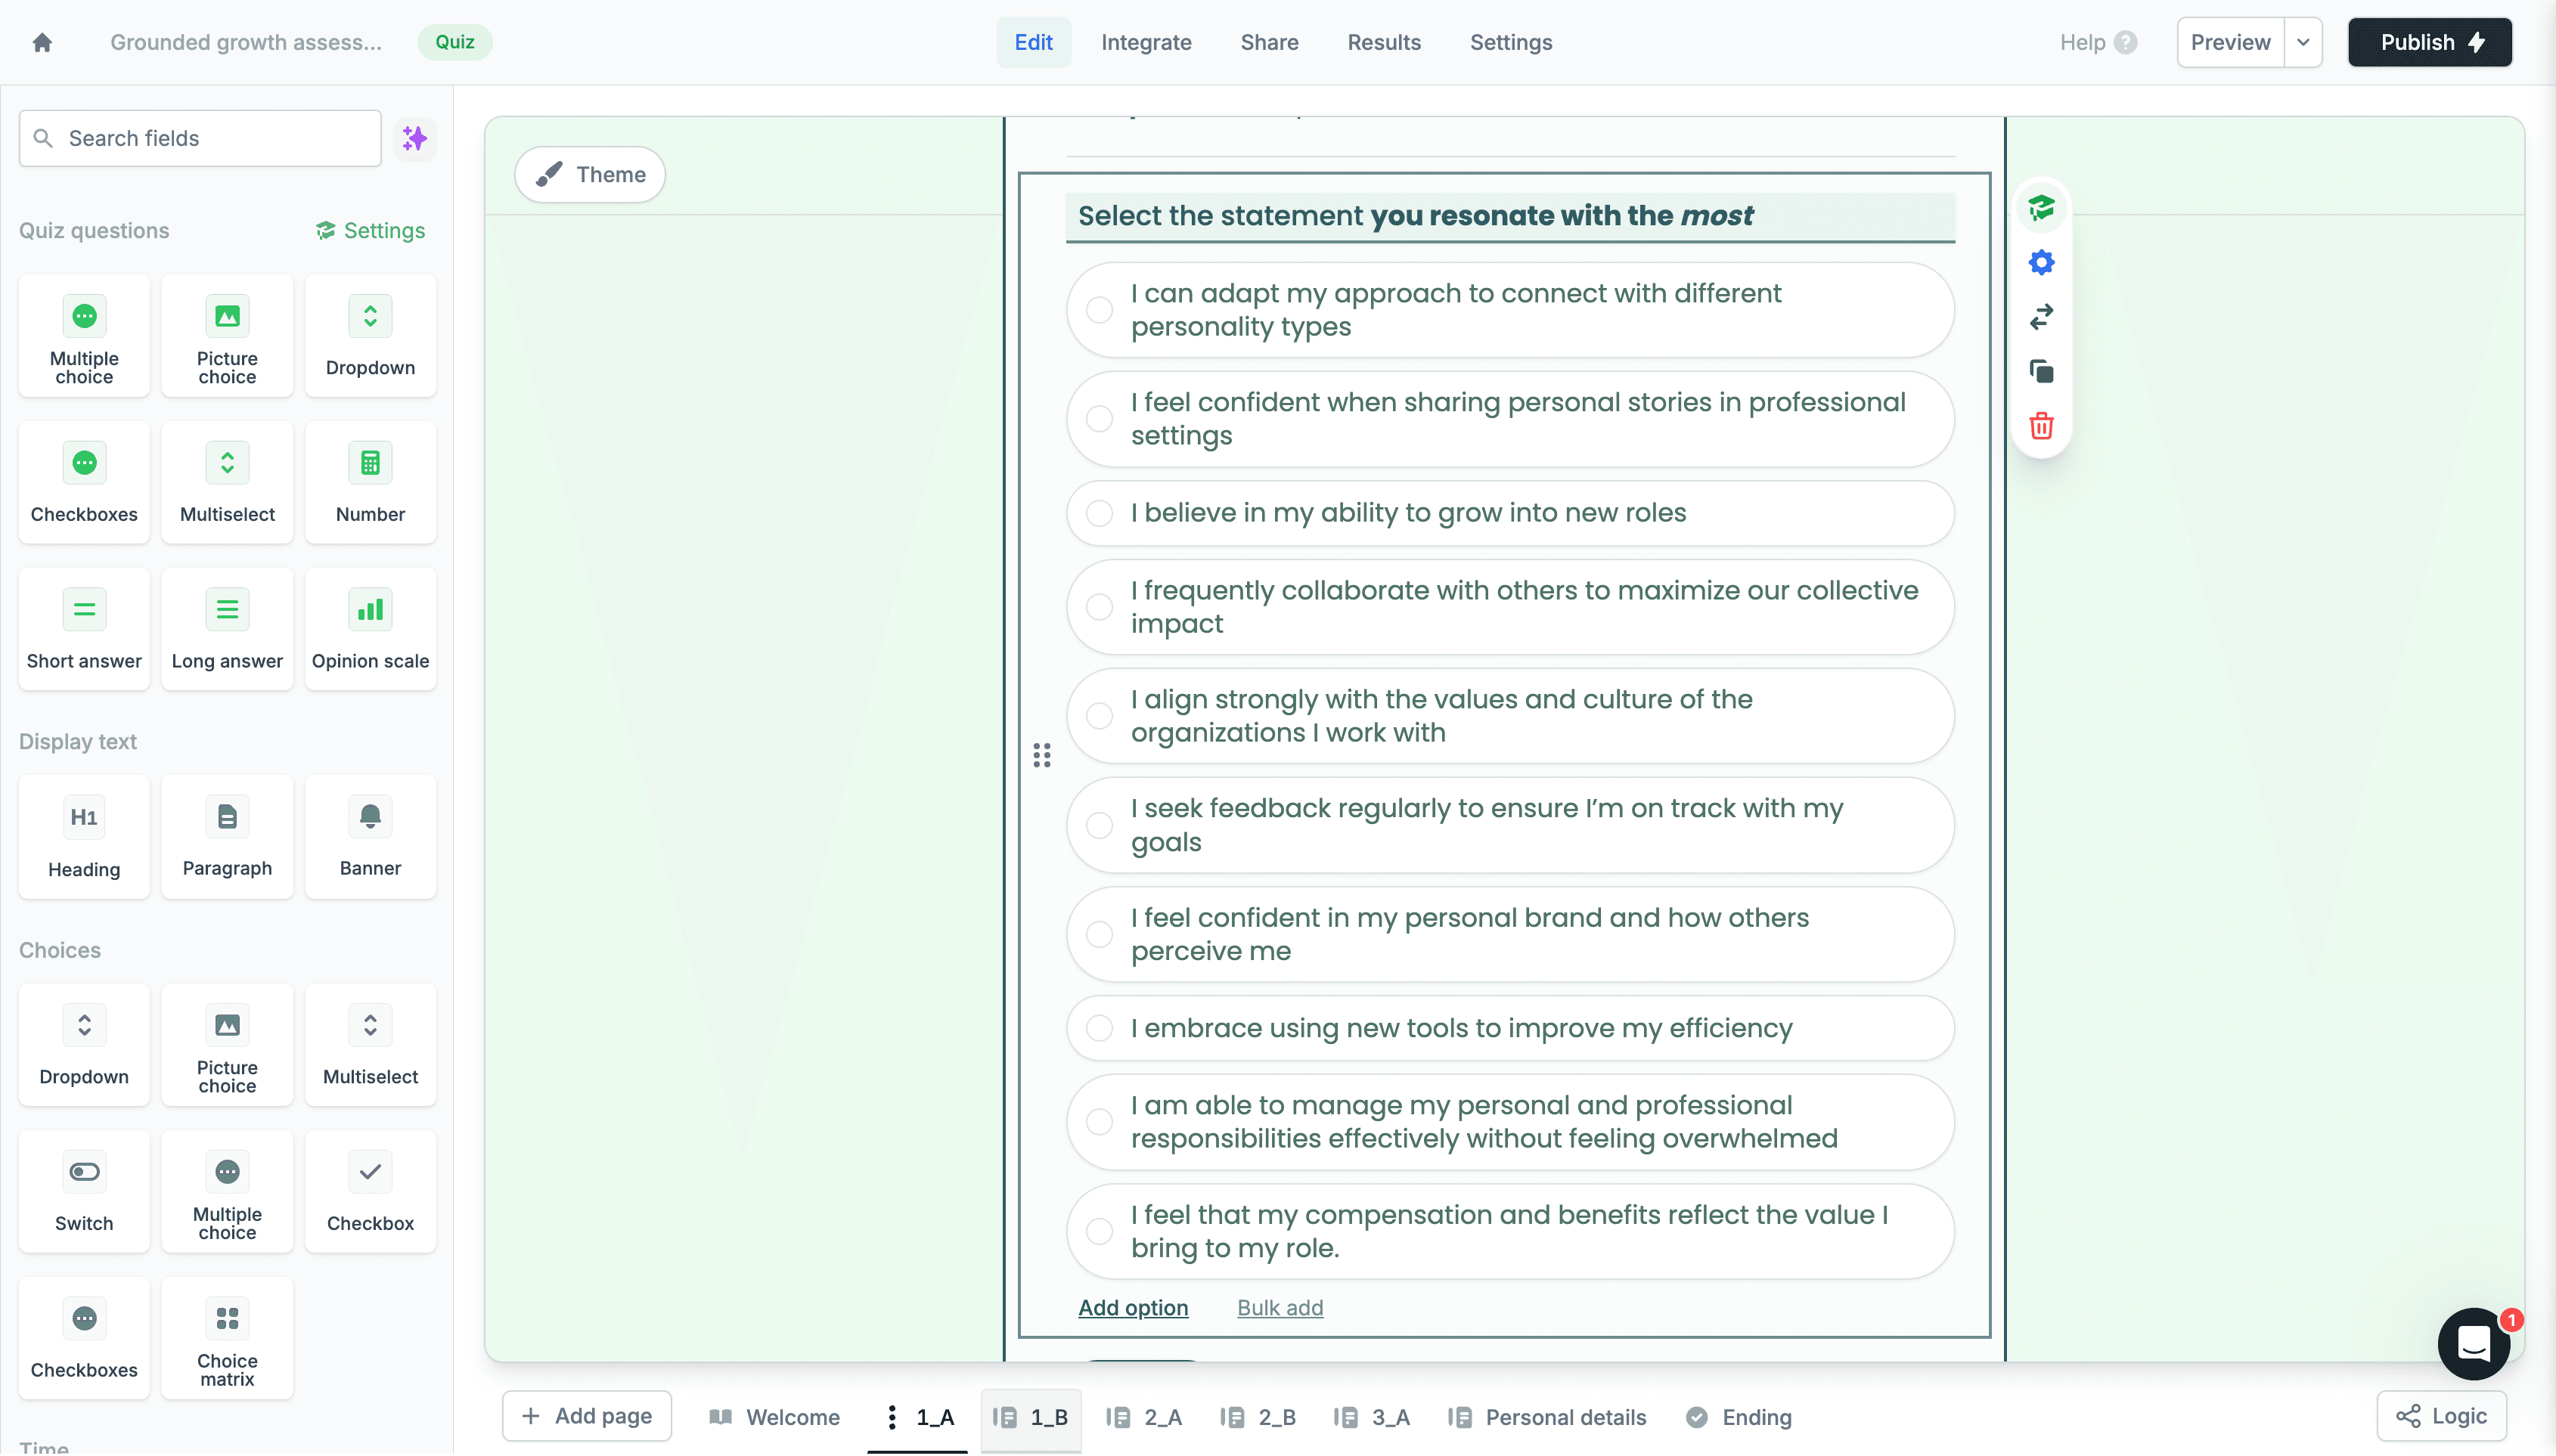The width and height of the screenshot is (2556, 1456).
Task: Delete the question with trash icon
Action: [x=2041, y=426]
